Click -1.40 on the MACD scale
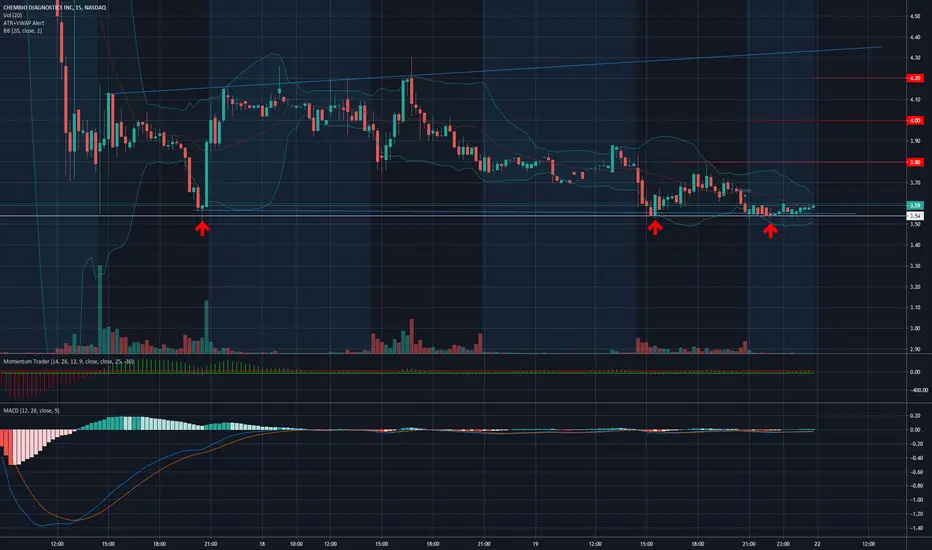 pyautogui.click(x=915, y=528)
